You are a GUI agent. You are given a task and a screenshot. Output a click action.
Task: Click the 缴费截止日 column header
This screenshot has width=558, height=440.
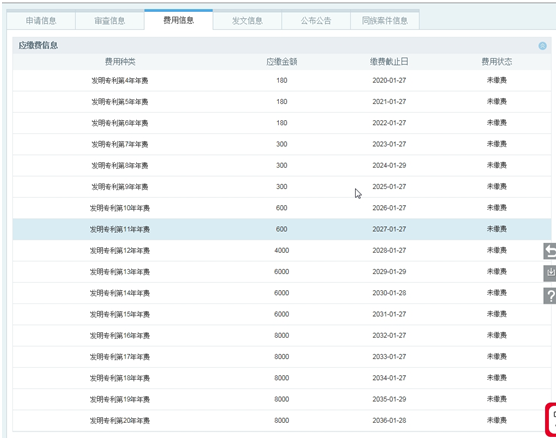pos(389,62)
